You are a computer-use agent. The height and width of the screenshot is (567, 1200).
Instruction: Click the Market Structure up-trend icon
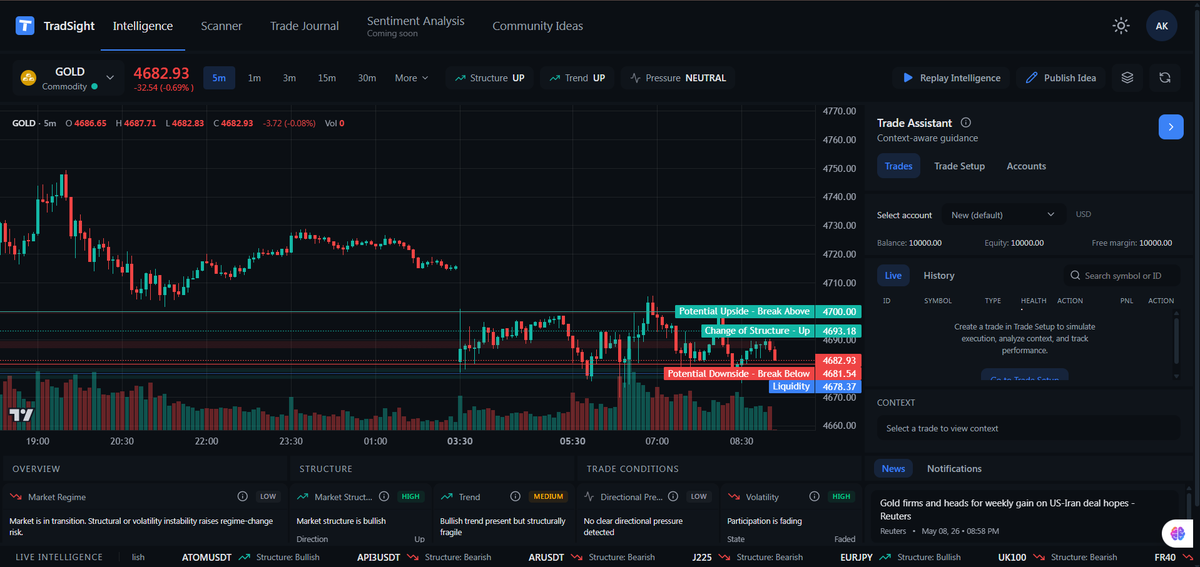point(303,496)
